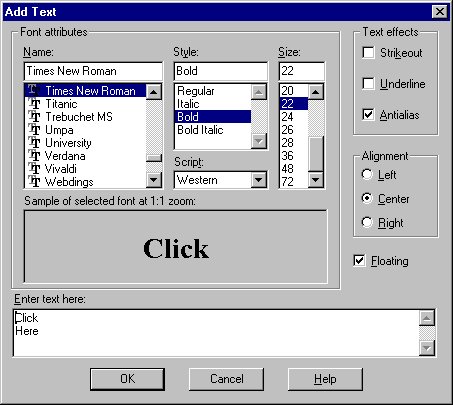
Task: Click the Help button
Action: pos(325,379)
